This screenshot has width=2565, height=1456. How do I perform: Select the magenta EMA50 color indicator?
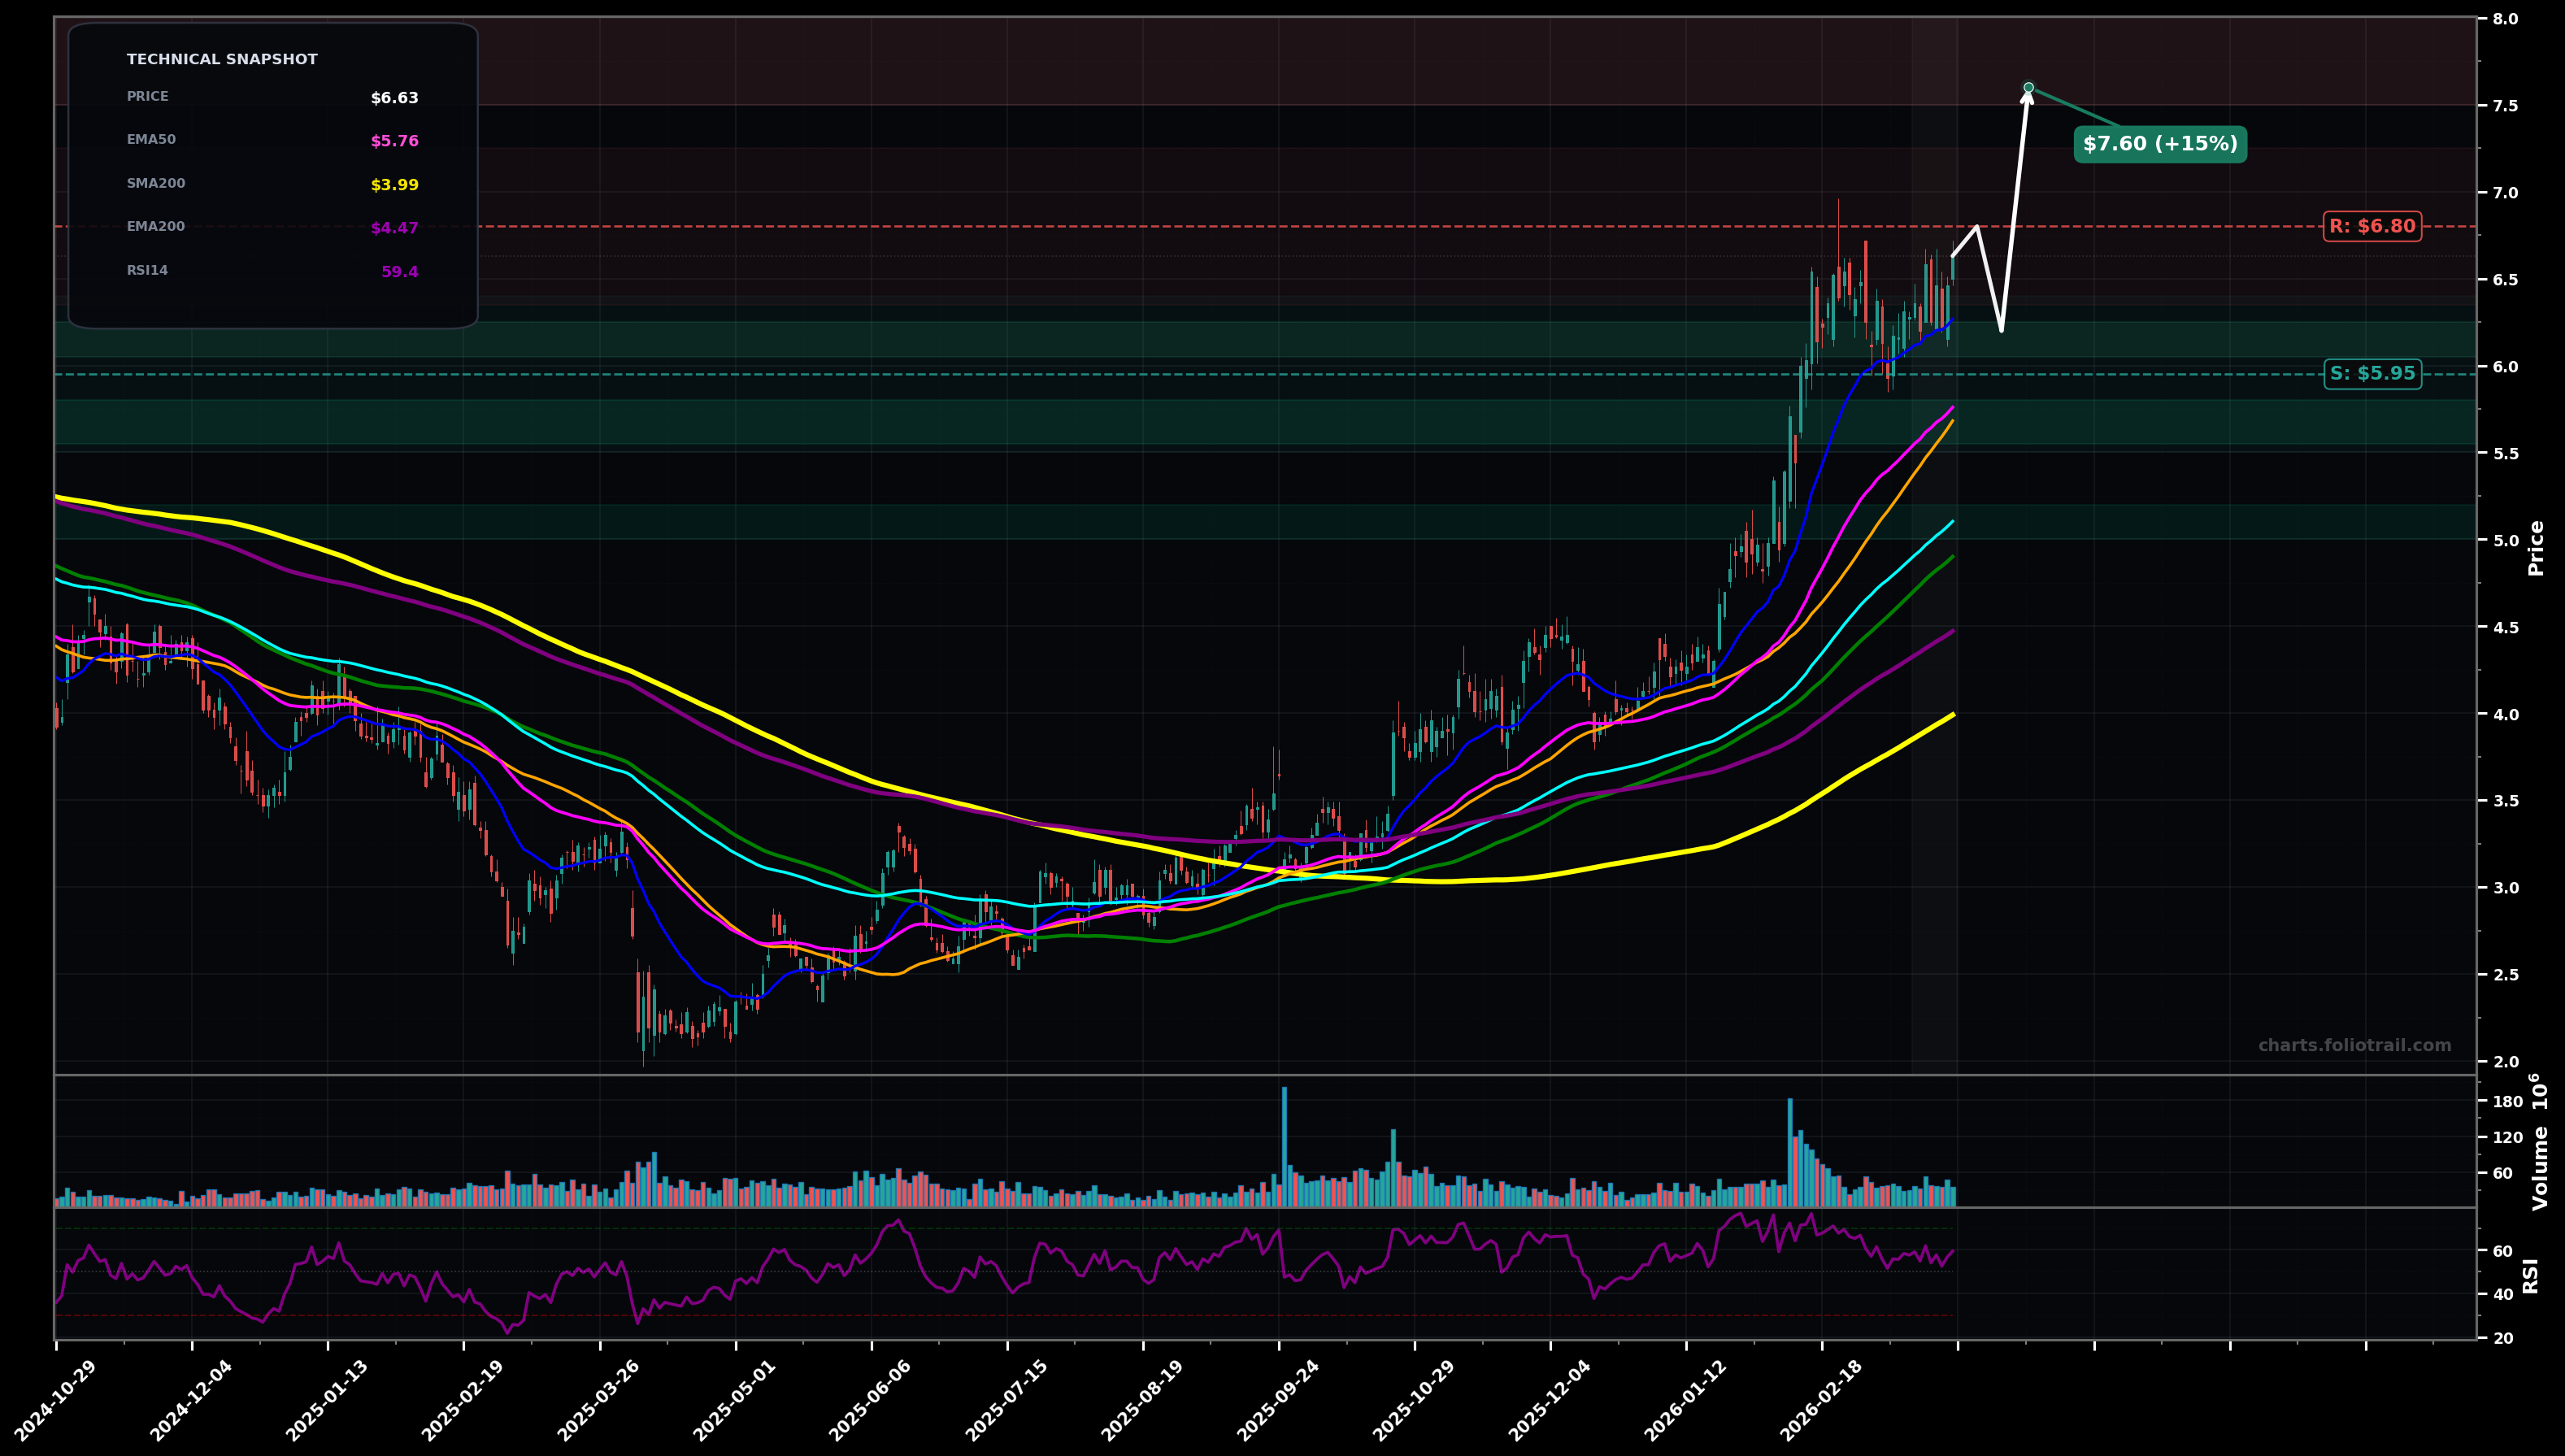(392, 140)
